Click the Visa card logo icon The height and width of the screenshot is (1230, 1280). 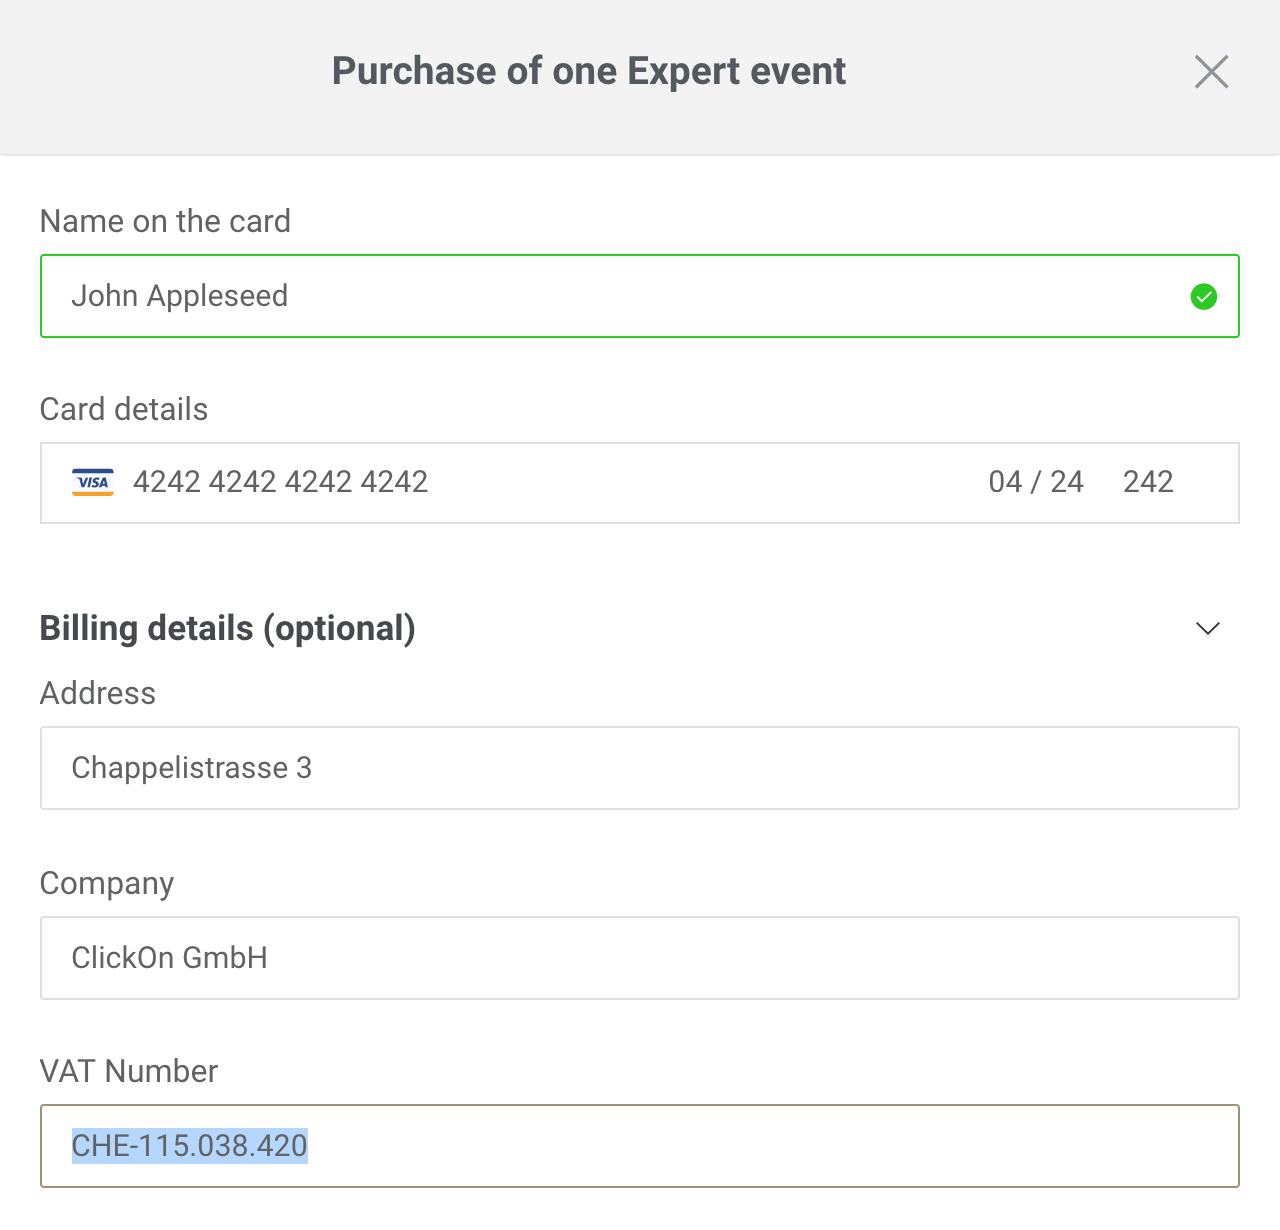click(x=93, y=482)
